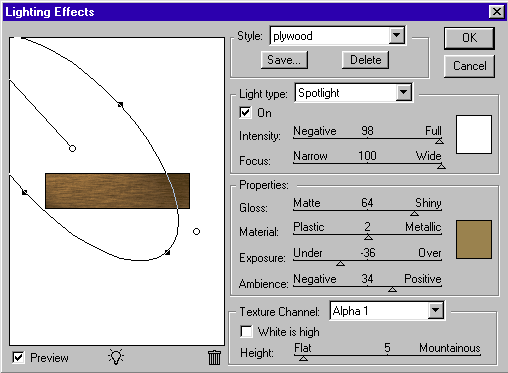Click the Positive label on Ambience slider
The height and width of the screenshot is (373, 508).
click(423, 279)
